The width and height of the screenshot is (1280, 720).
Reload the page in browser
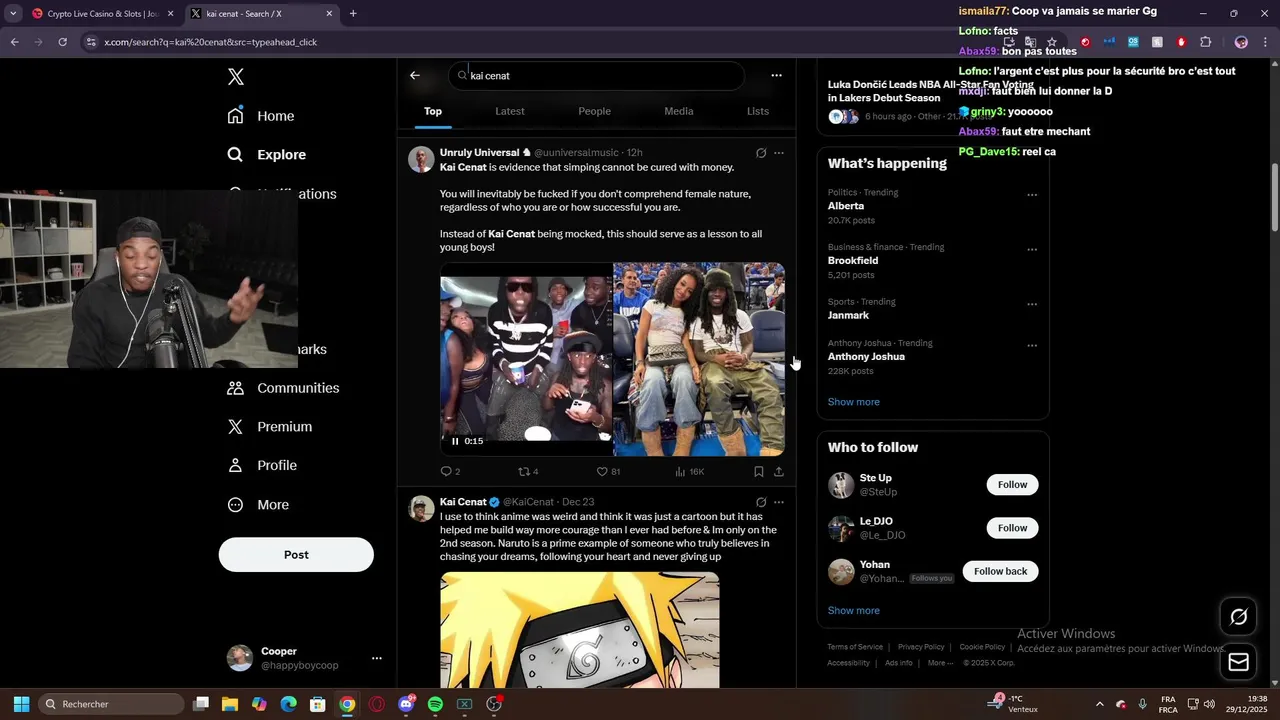[x=62, y=42]
